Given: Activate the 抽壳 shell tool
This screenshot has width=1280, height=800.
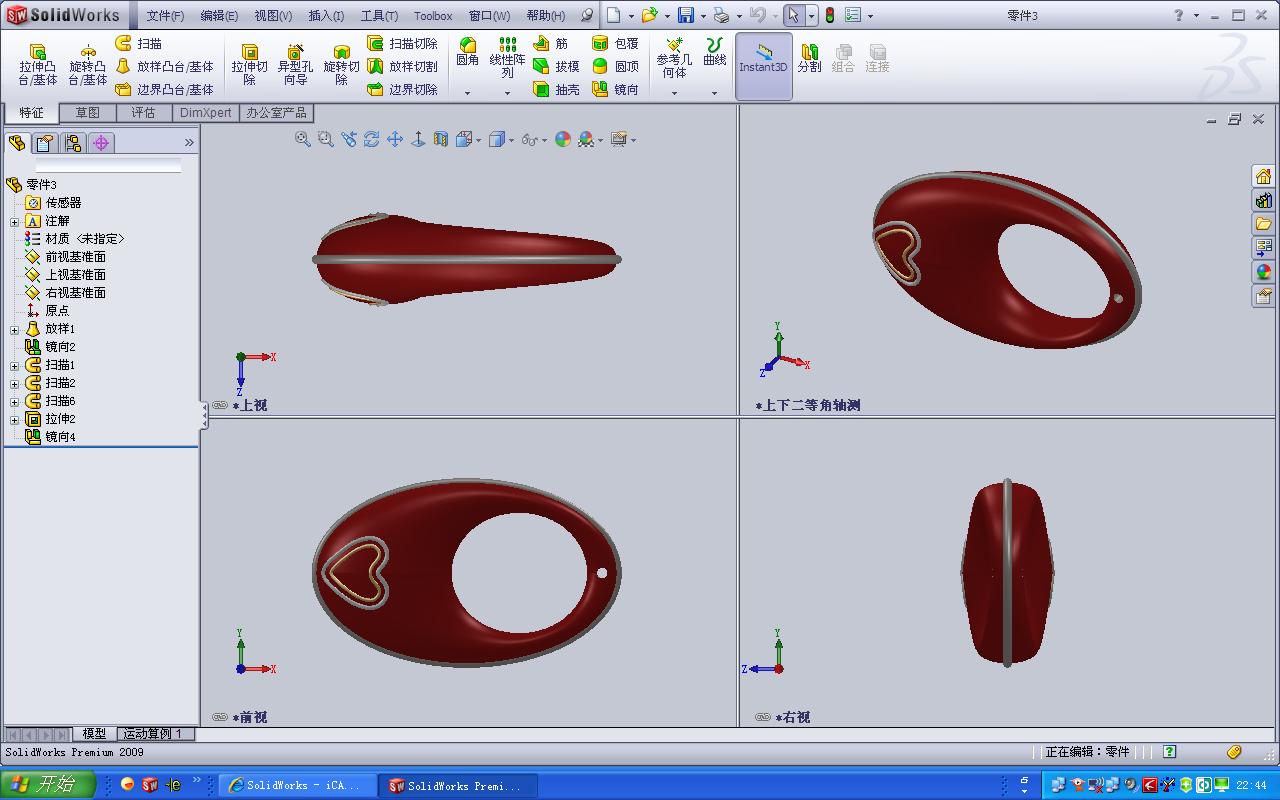Looking at the screenshot, I should (x=556, y=89).
